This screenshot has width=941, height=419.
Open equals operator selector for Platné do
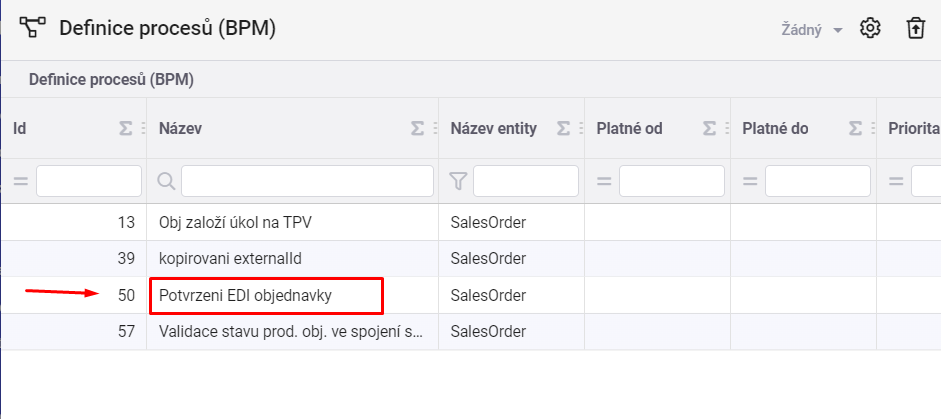click(x=750, y=181)
